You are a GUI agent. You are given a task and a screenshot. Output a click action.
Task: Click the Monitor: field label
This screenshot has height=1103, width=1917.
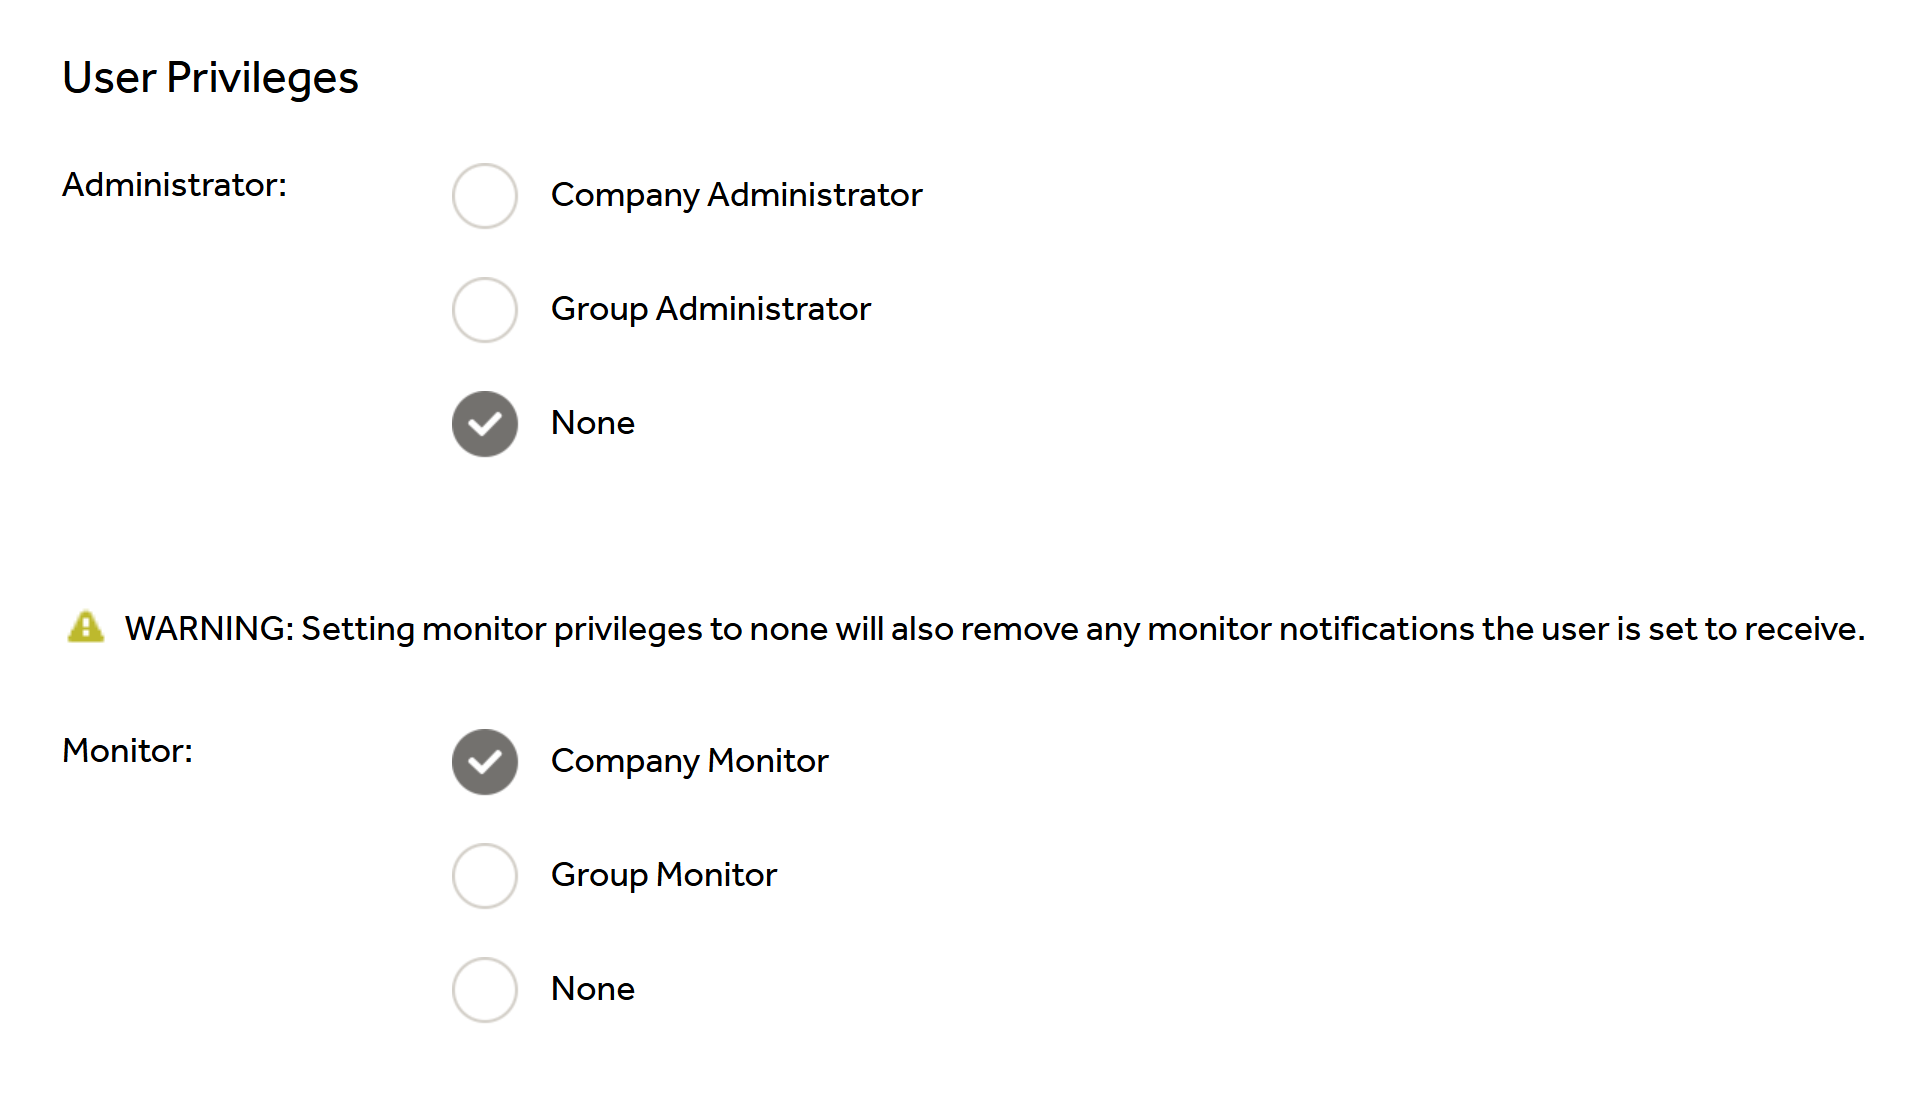click(x=127, y=751)
